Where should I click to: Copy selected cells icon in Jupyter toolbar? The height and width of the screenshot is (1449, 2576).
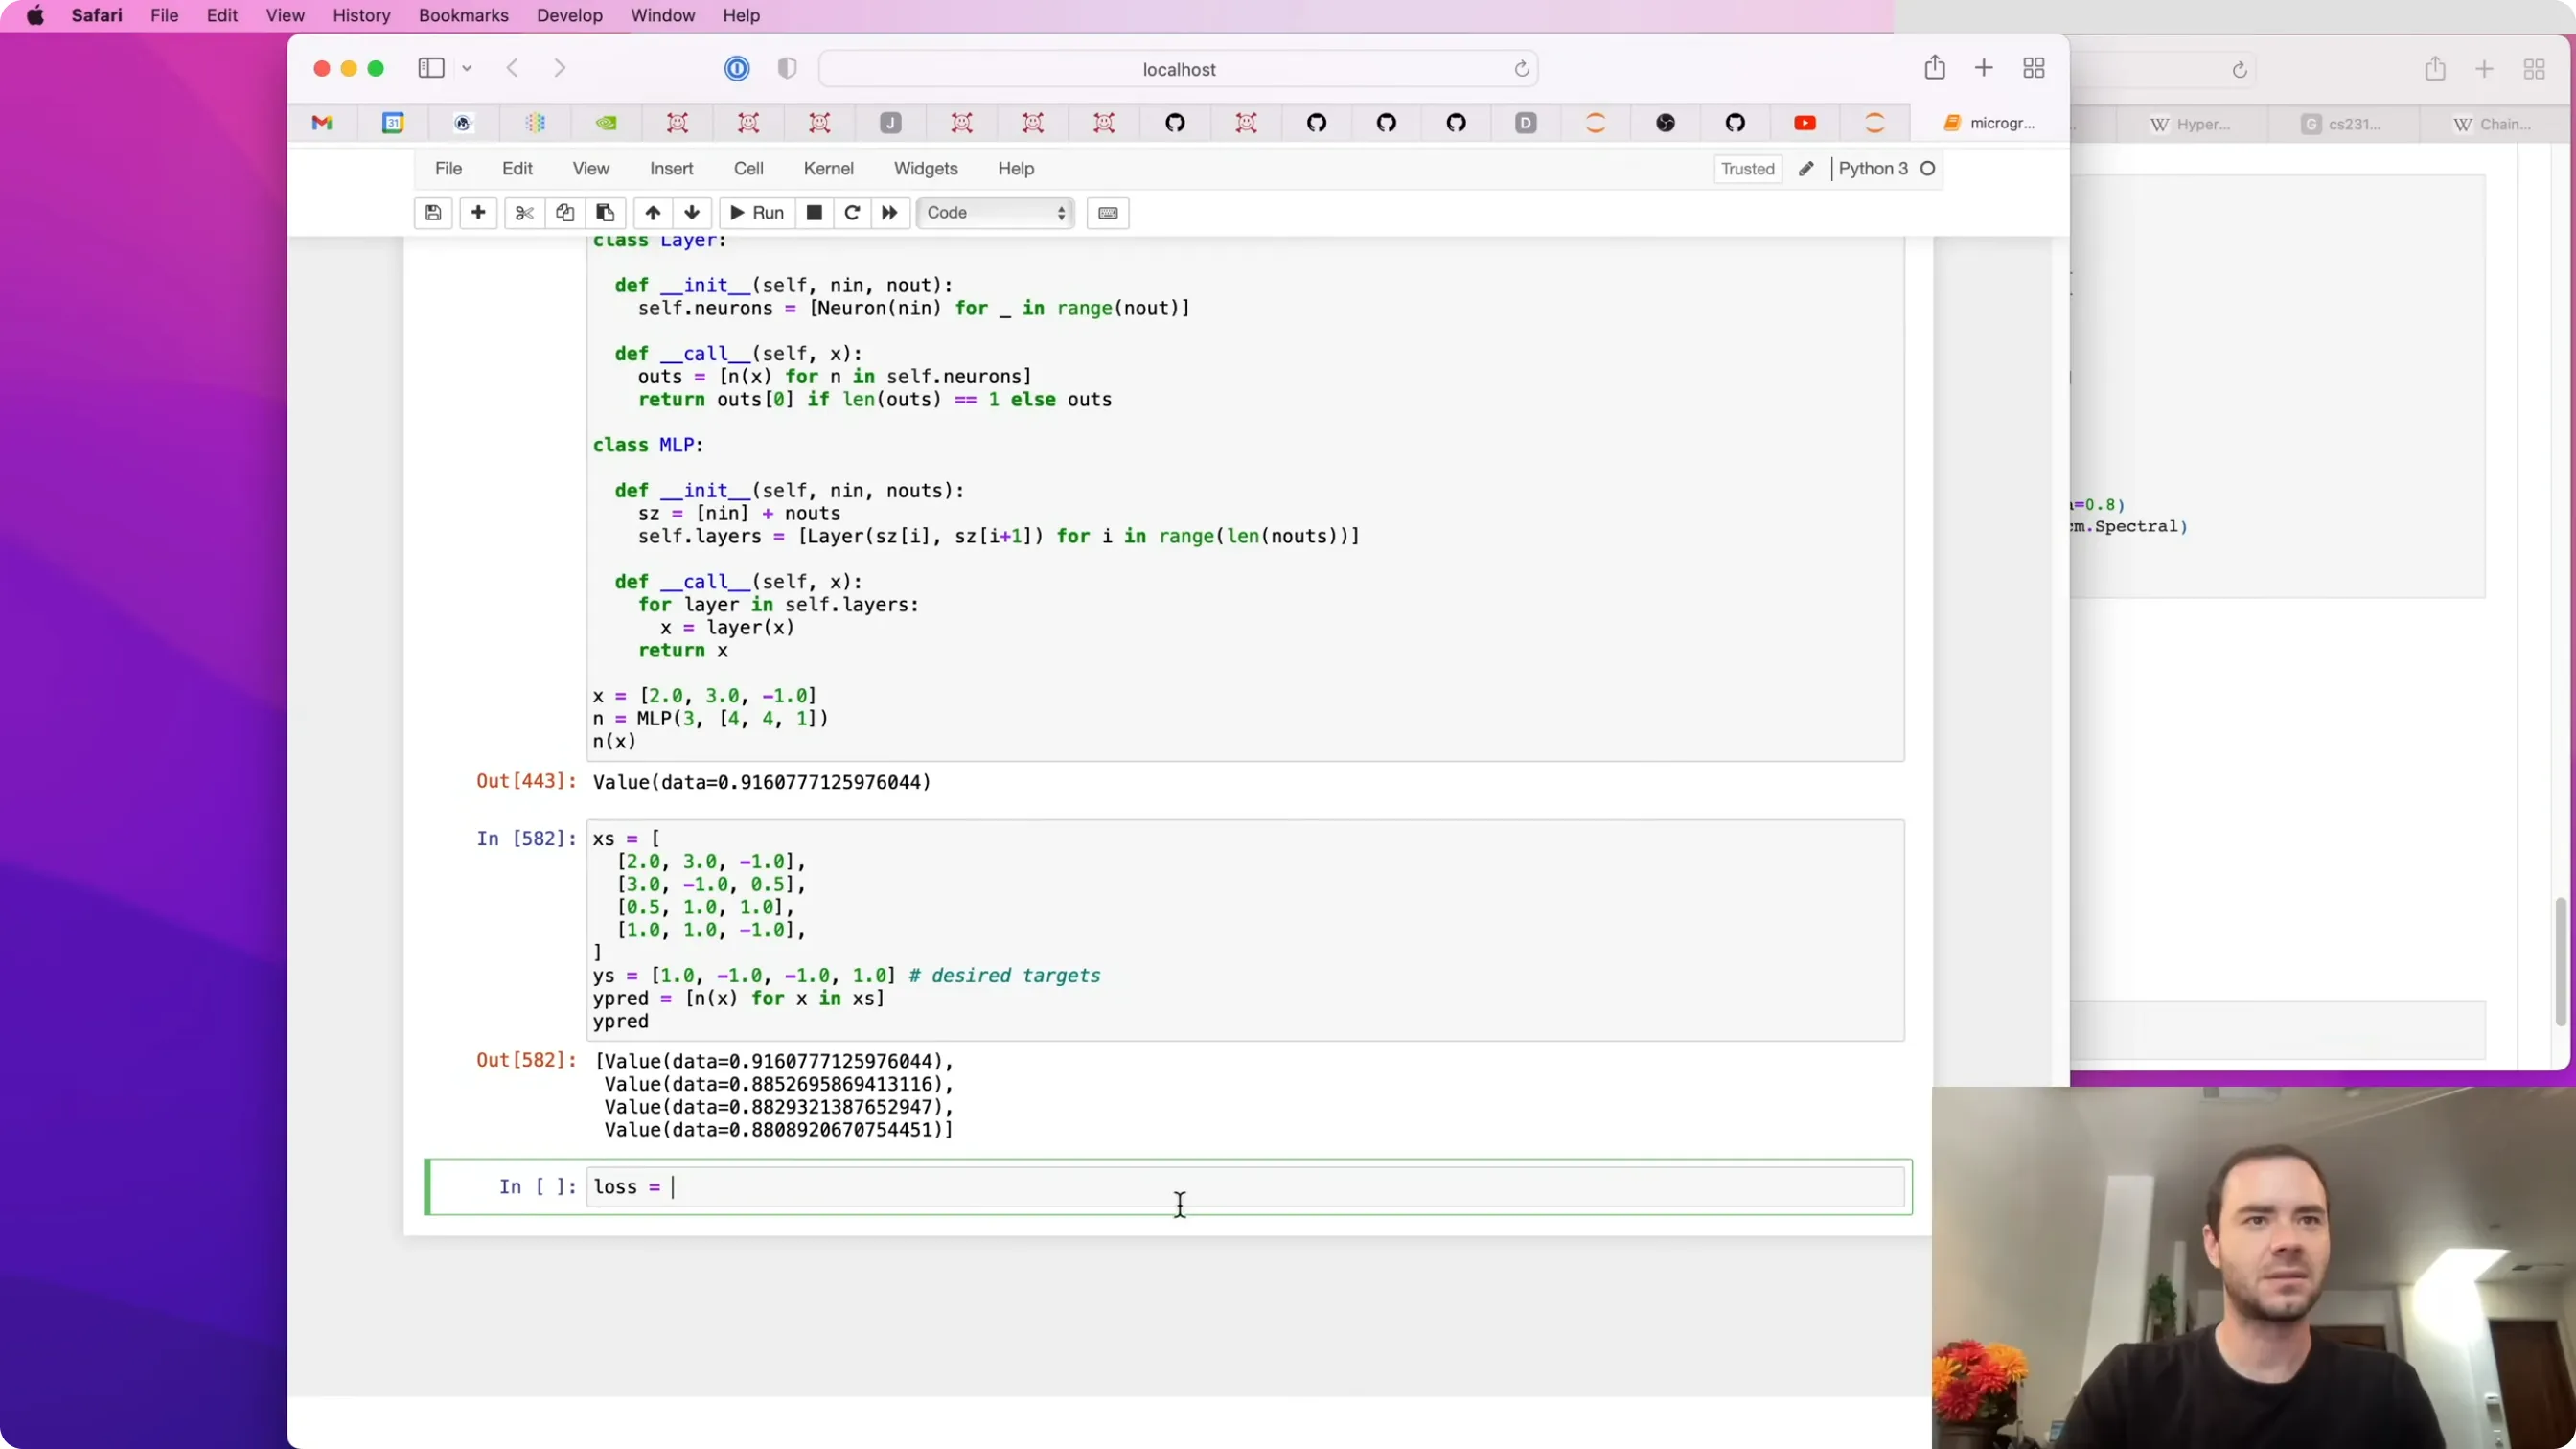coord(565,212)
